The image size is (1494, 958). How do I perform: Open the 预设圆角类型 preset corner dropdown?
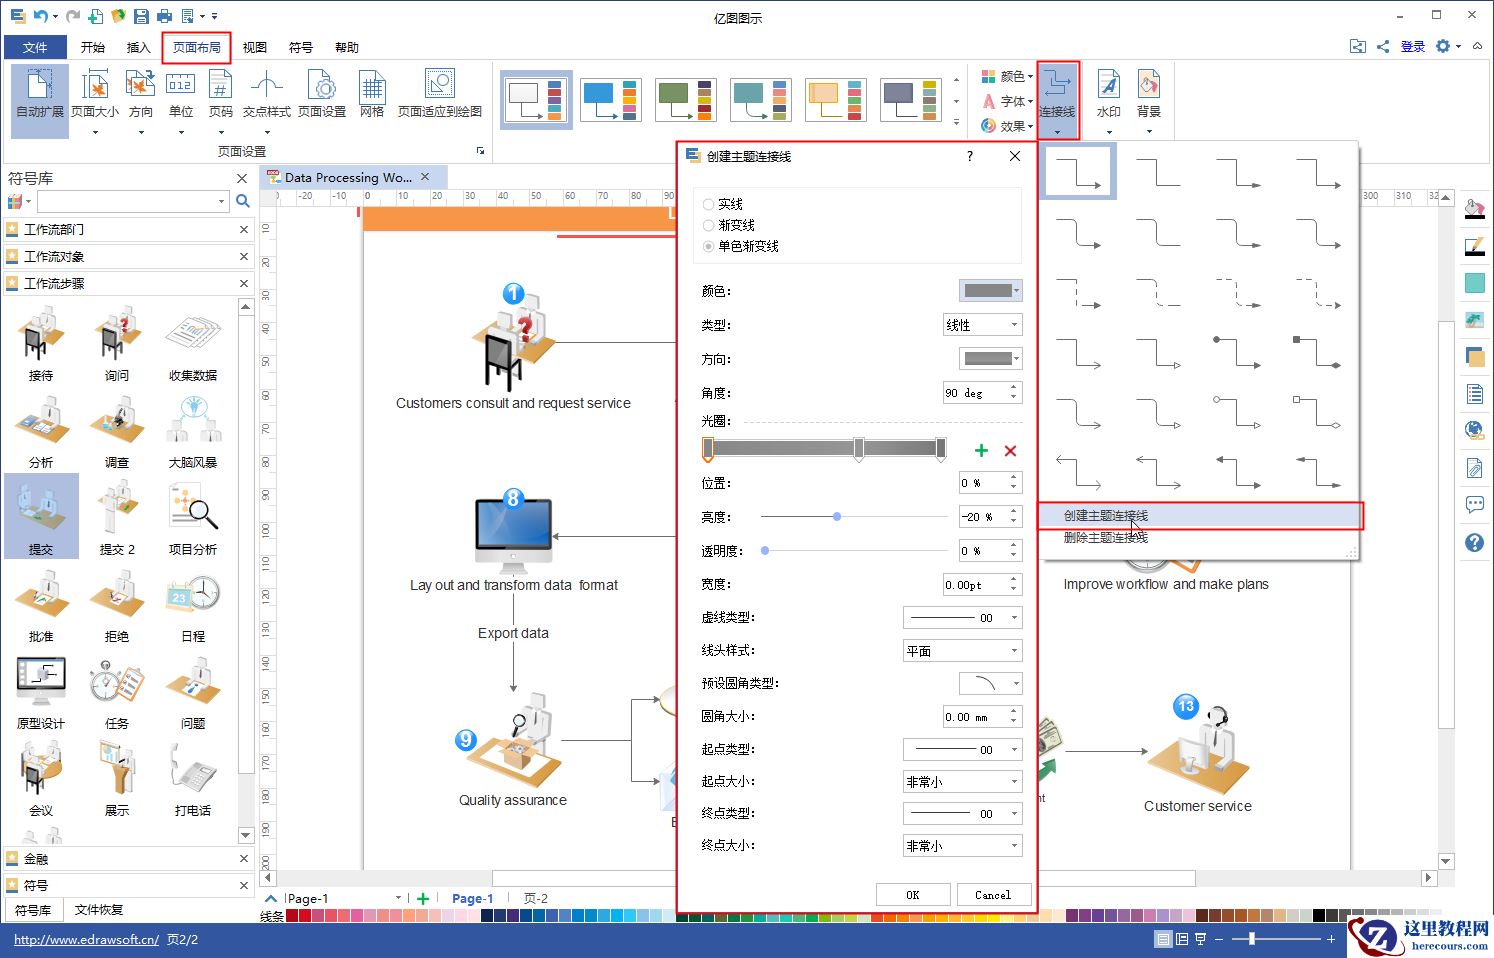pyautogui.click(x=991, y=684)
